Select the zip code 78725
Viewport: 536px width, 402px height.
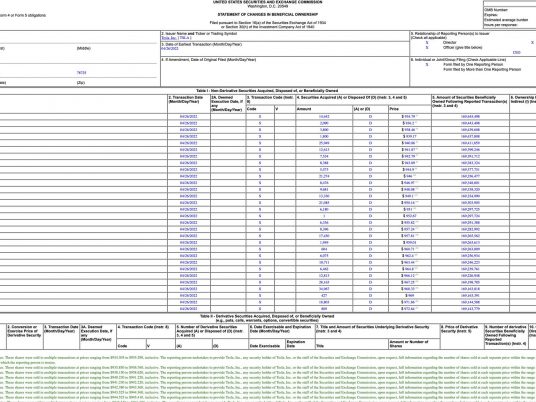click(x=81, y=73)
